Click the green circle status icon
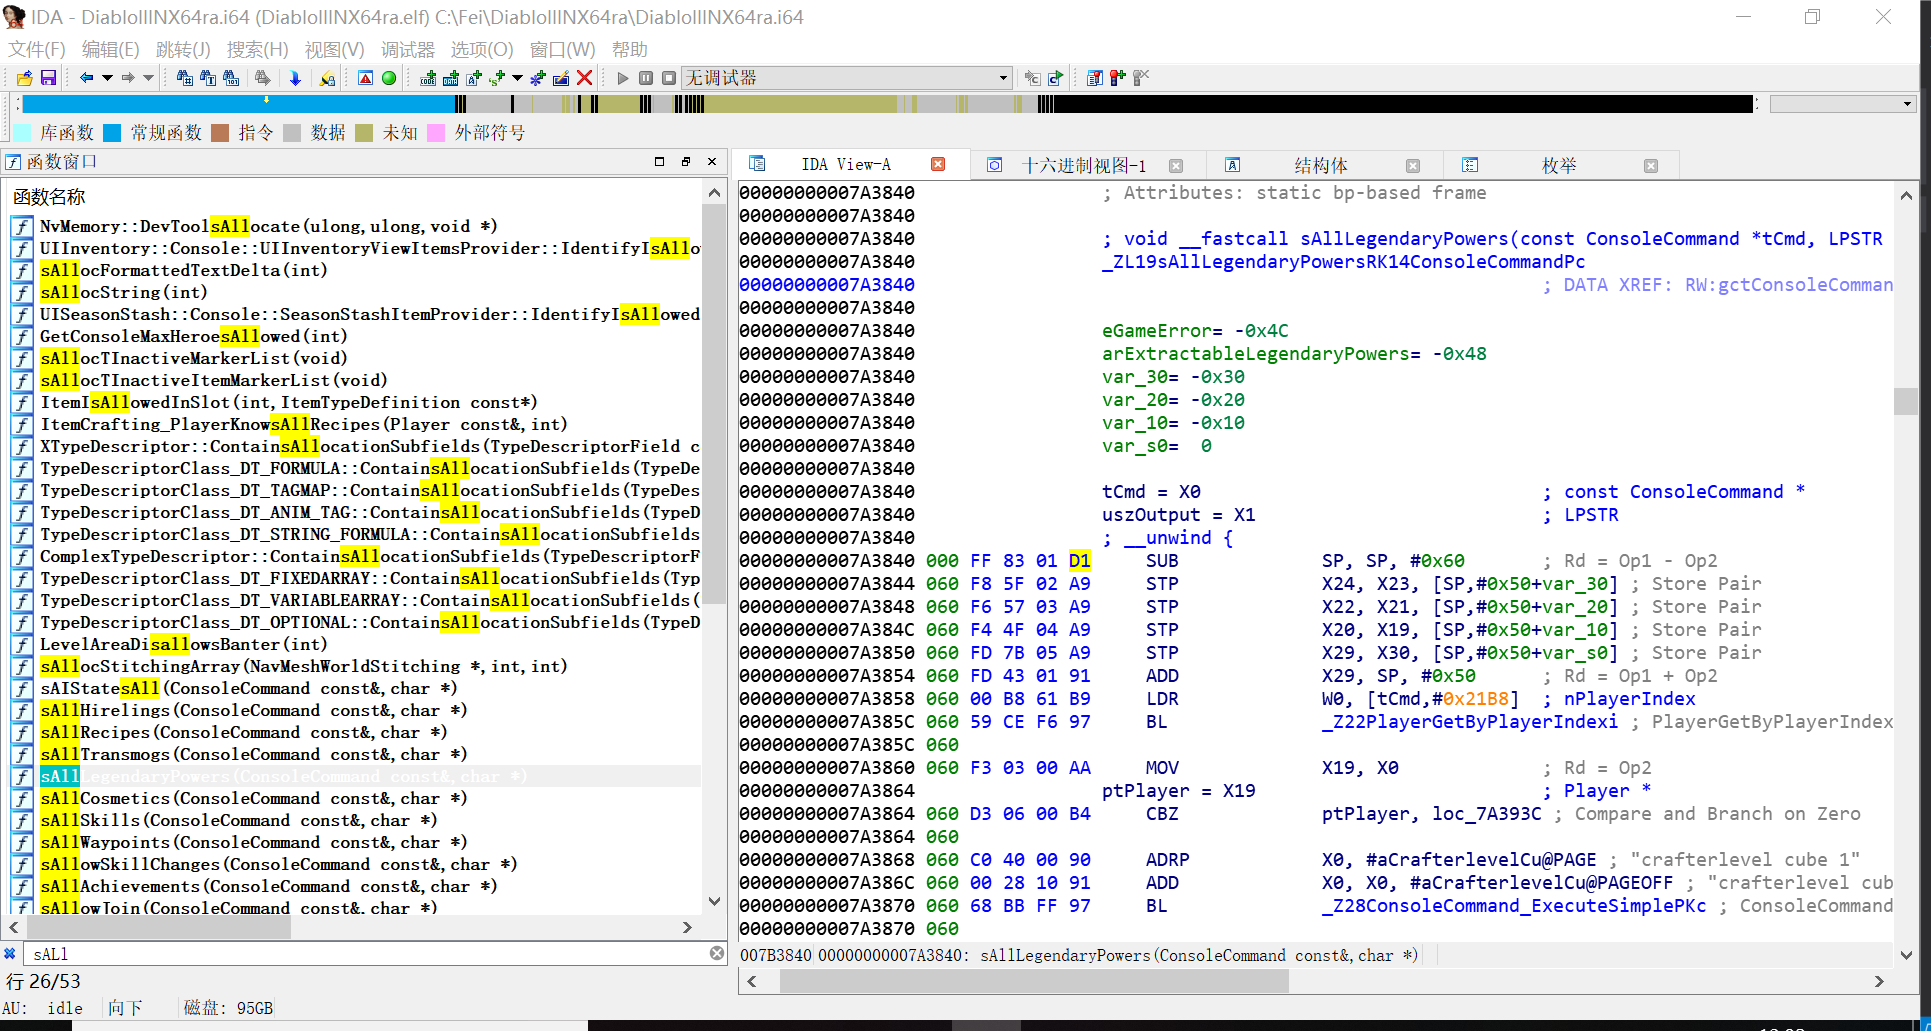1931x1031 pixels. [389, 78]
